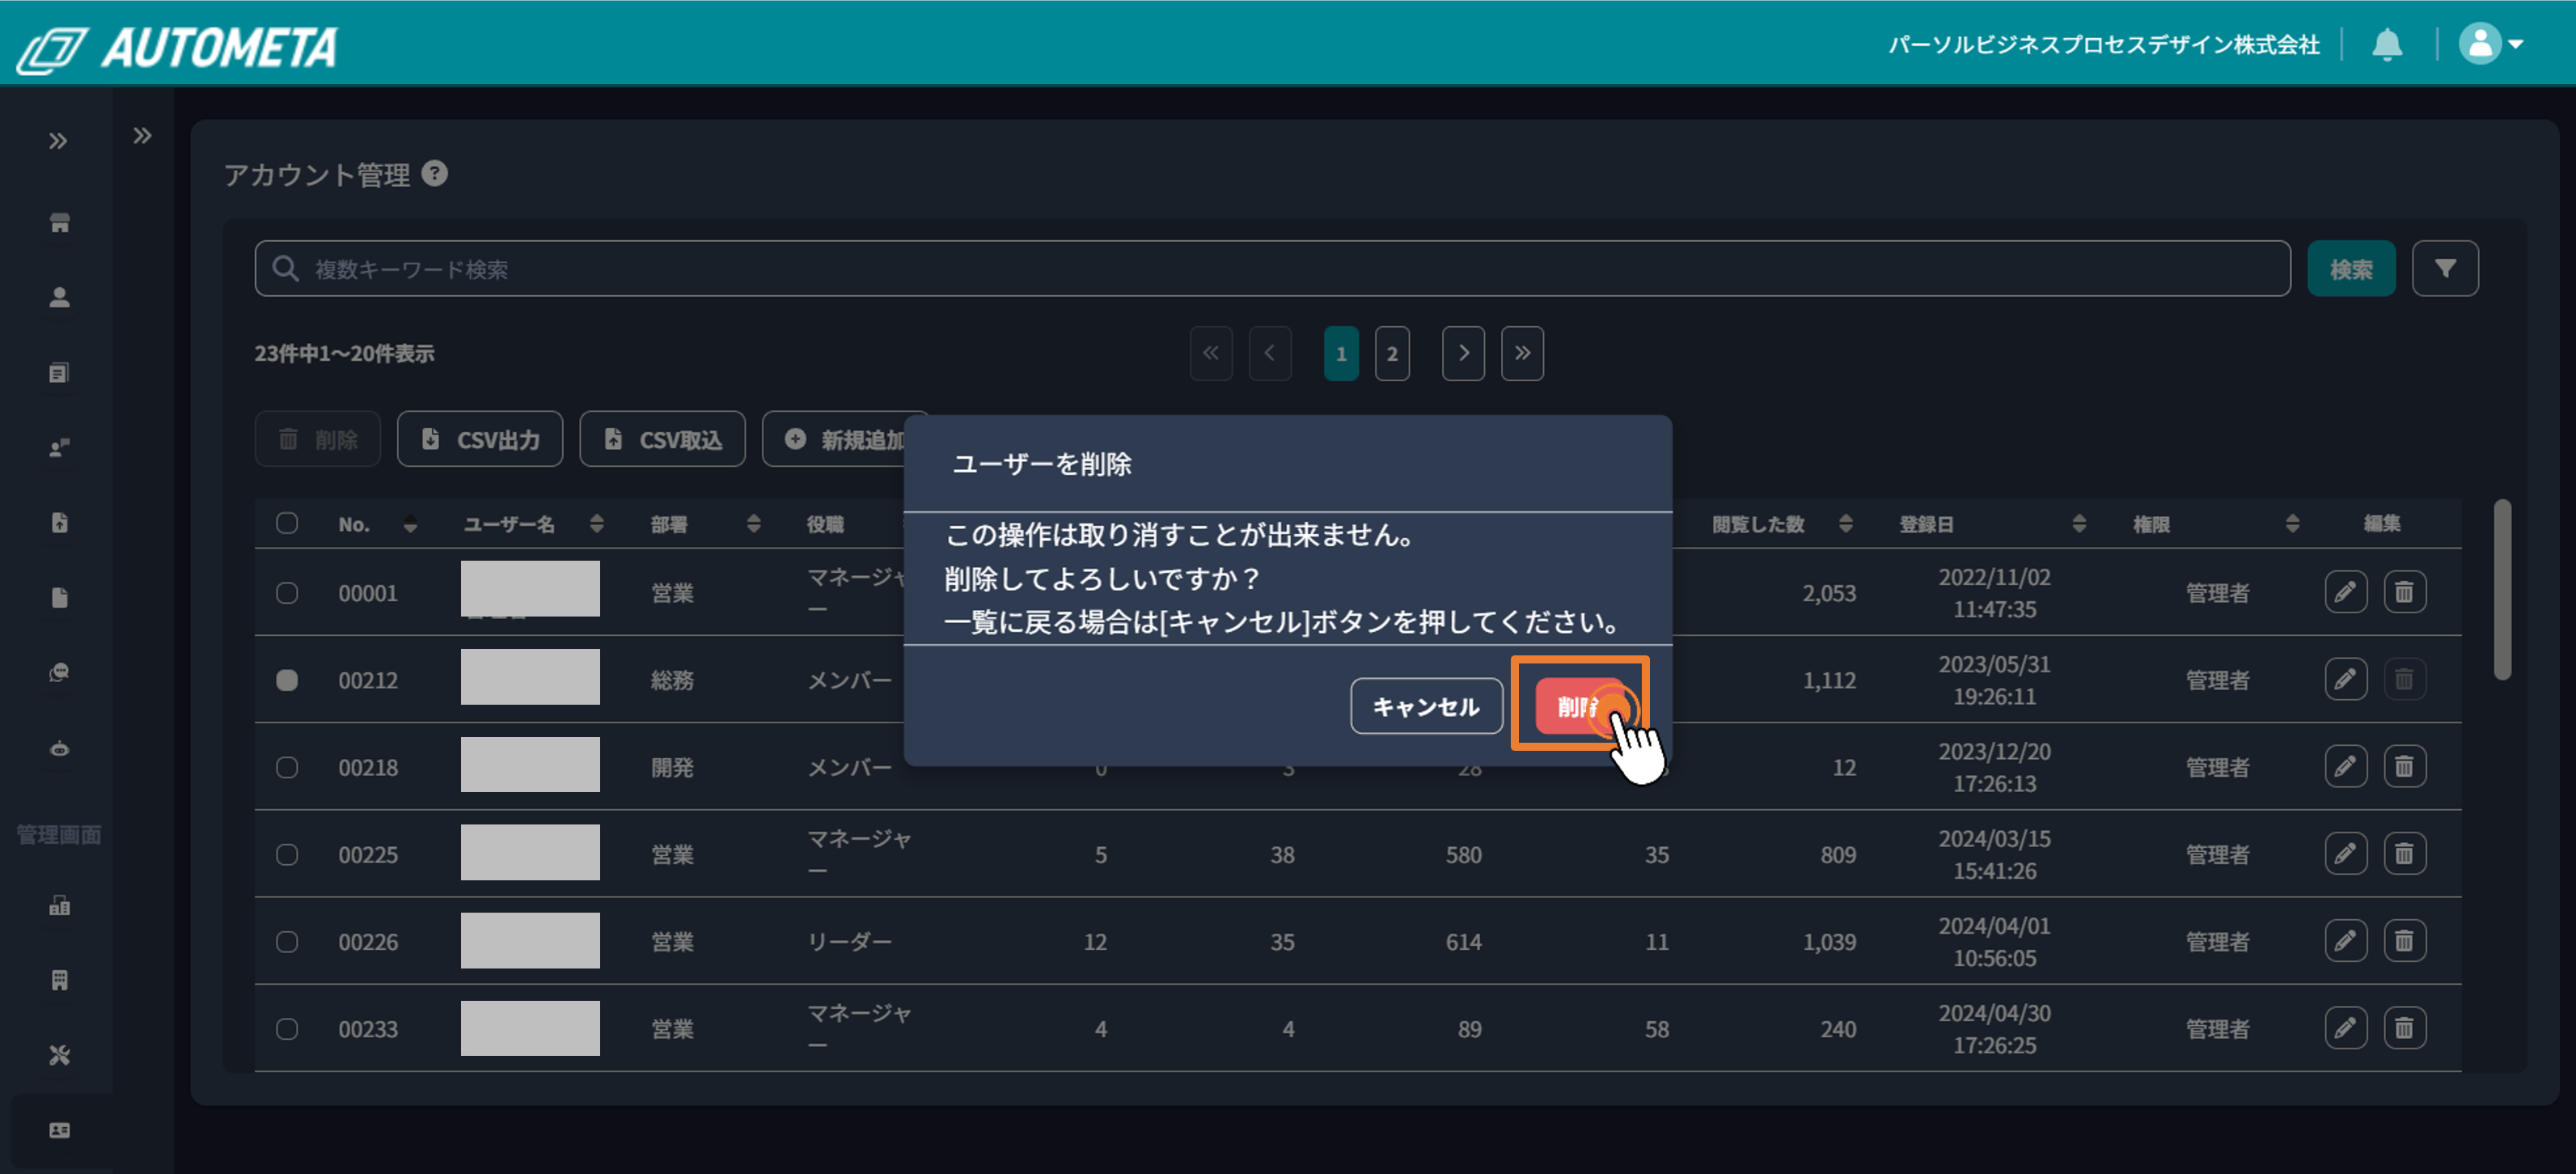Click the 検索 search button

[2350, 268]
